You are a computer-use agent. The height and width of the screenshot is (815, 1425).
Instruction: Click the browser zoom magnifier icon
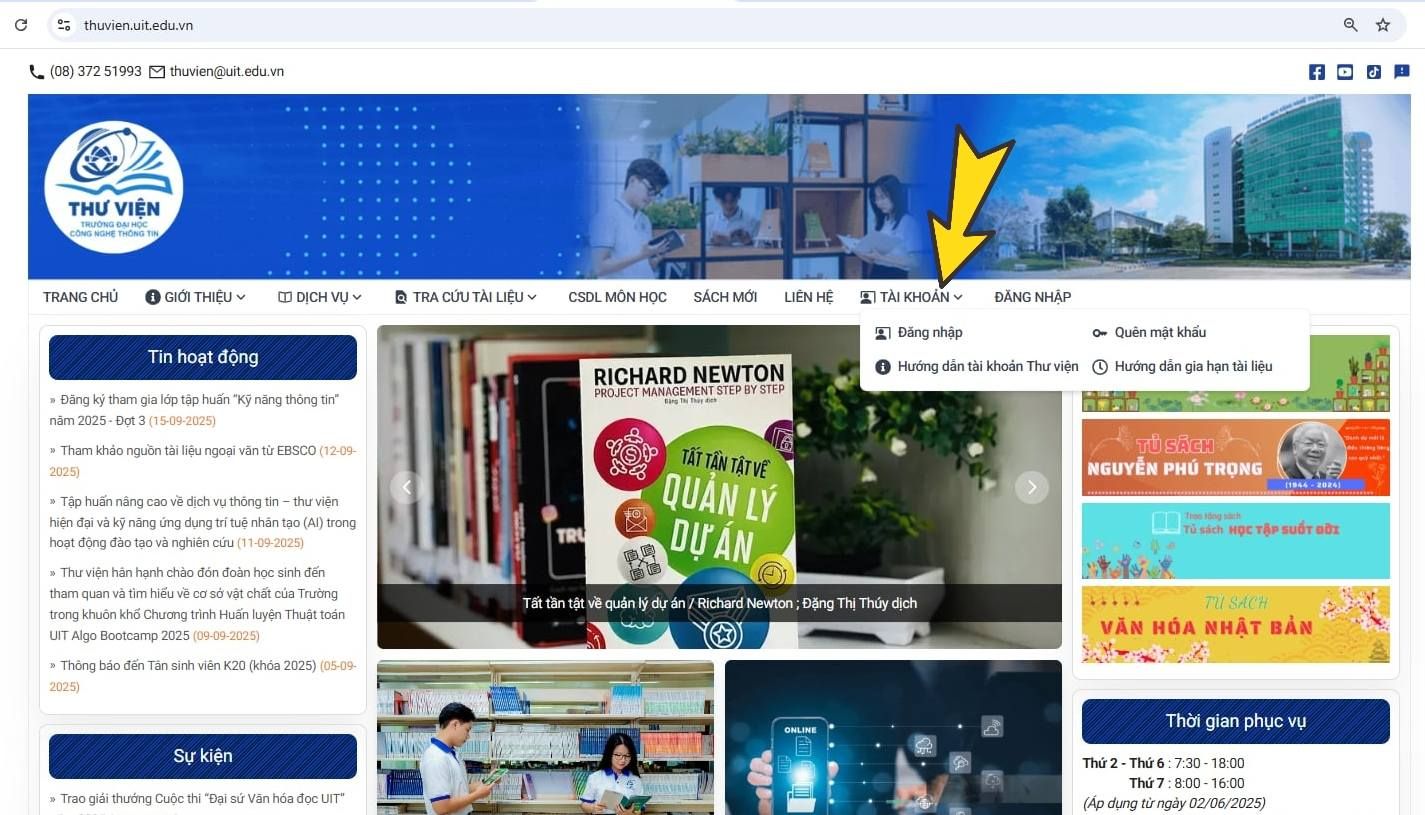tap(1350, 25)
